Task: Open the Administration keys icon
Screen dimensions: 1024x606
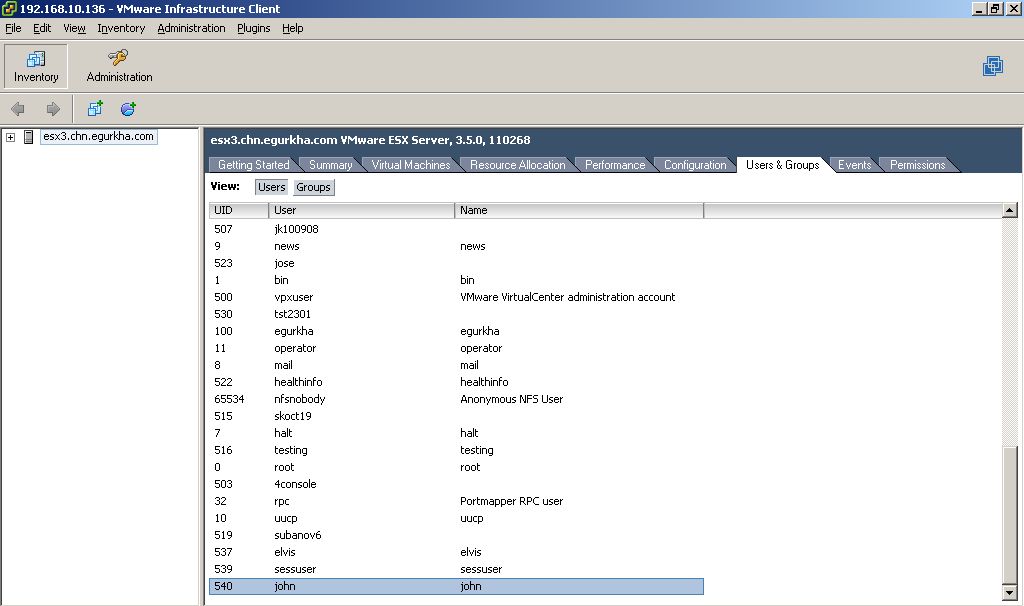Action: 118,57
